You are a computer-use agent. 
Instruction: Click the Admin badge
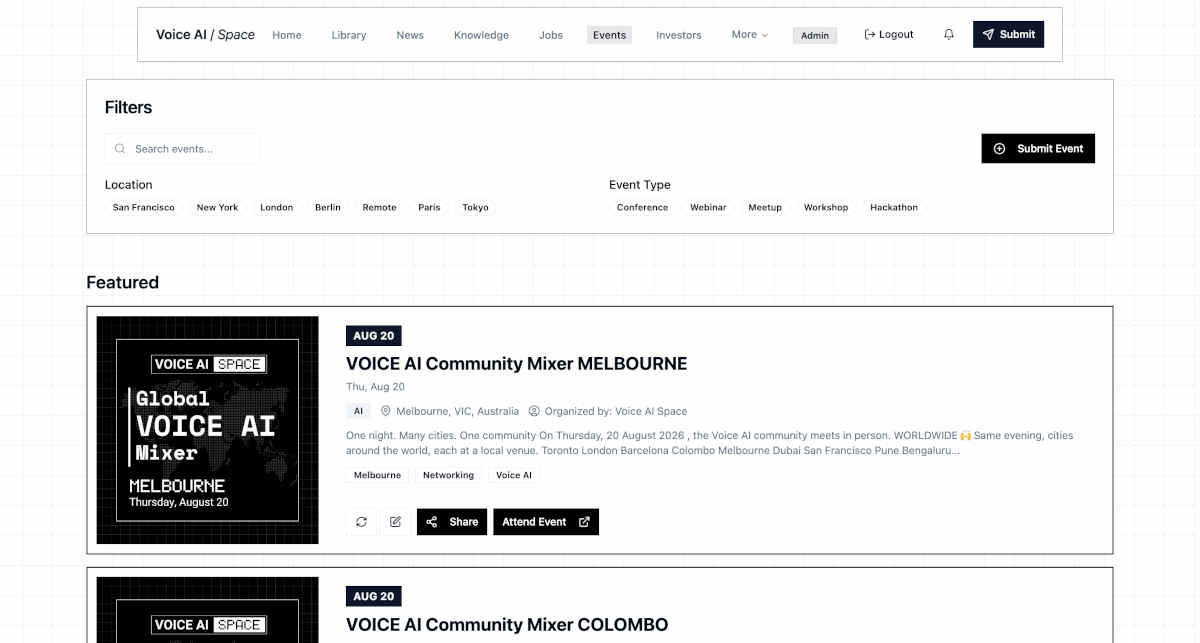[x=815, y=35]
